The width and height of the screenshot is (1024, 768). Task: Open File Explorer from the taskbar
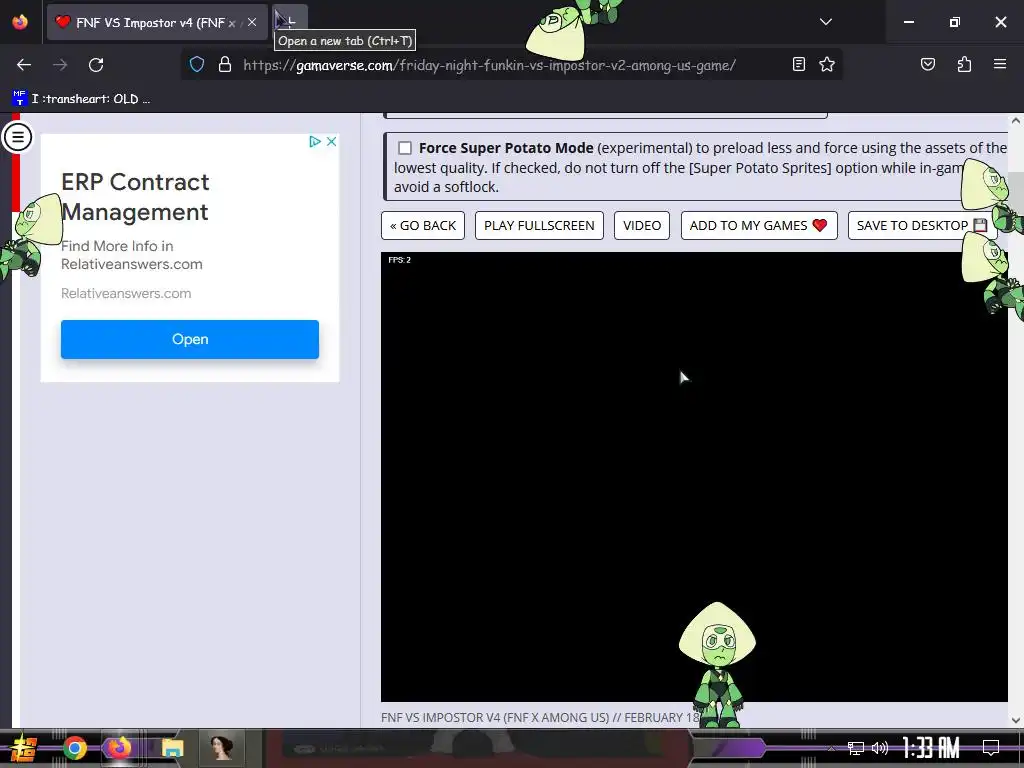172,748
